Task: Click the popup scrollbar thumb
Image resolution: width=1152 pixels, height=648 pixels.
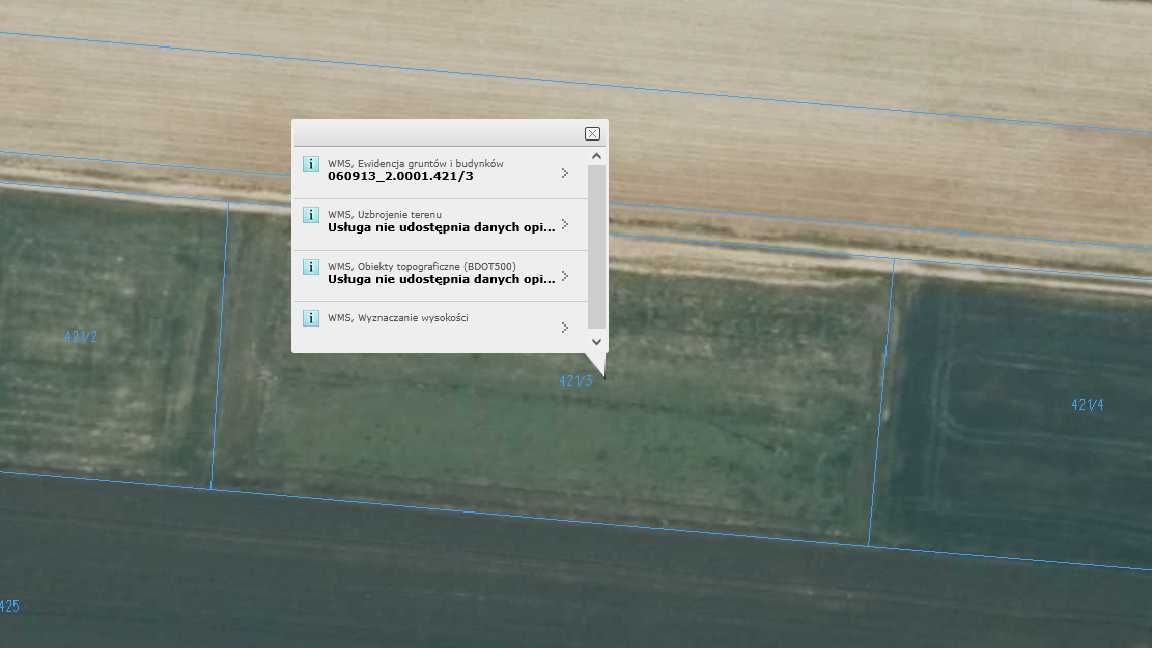Action: [597, 246]
